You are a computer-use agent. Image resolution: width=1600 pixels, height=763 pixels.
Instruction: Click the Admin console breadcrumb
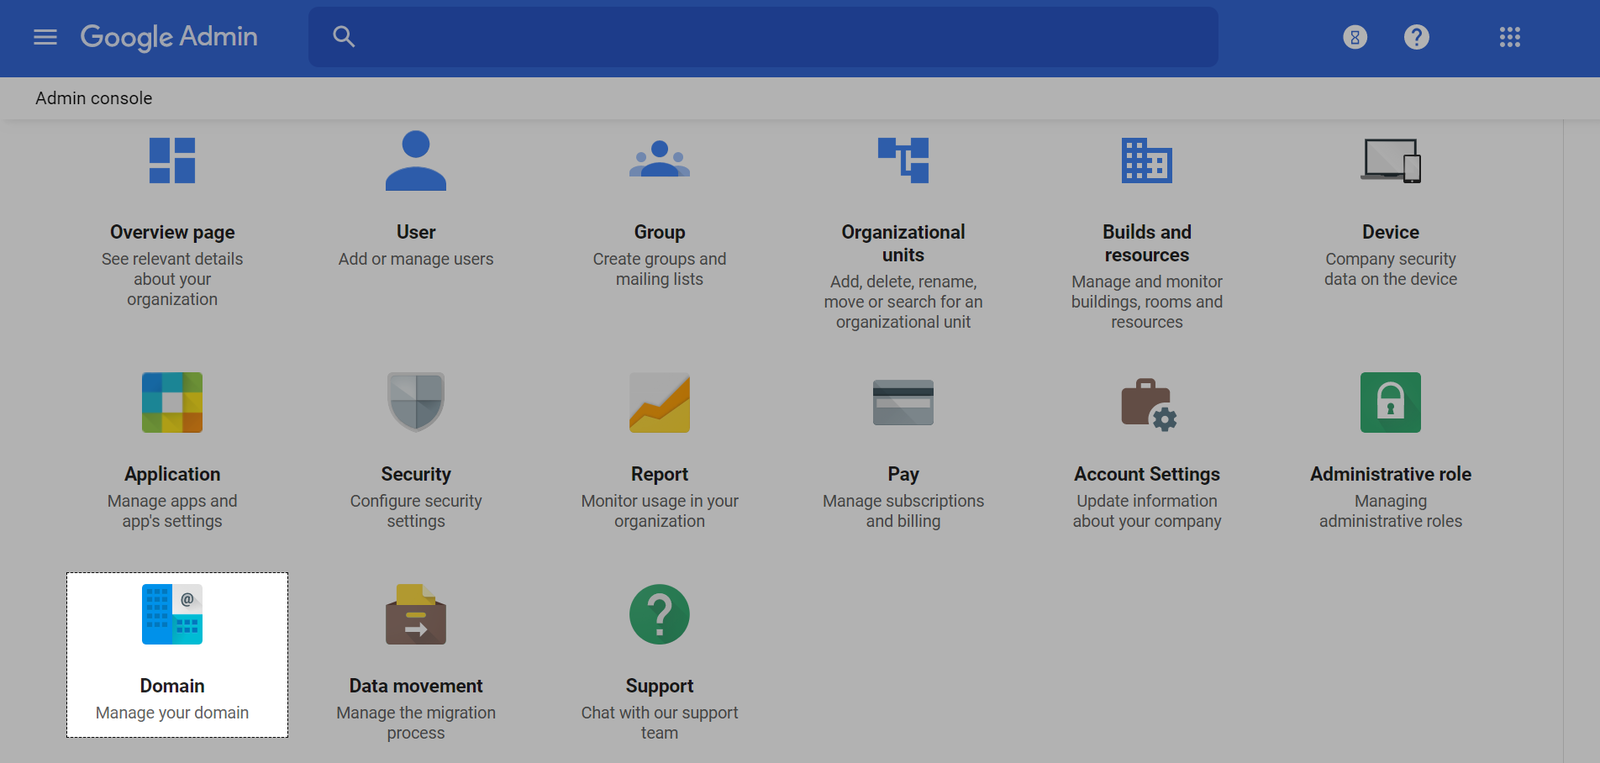94,98
